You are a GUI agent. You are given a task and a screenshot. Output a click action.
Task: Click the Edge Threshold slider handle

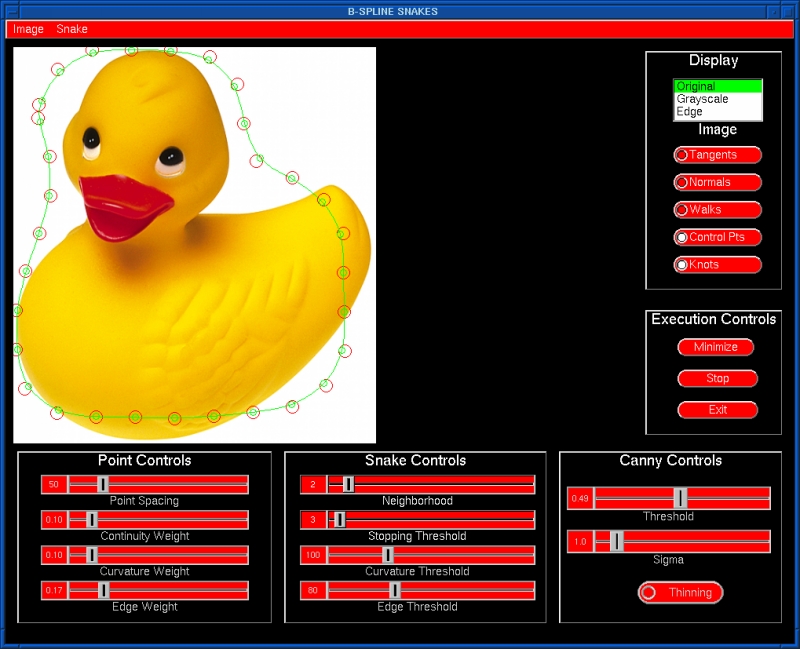click(x=395, y=590)
